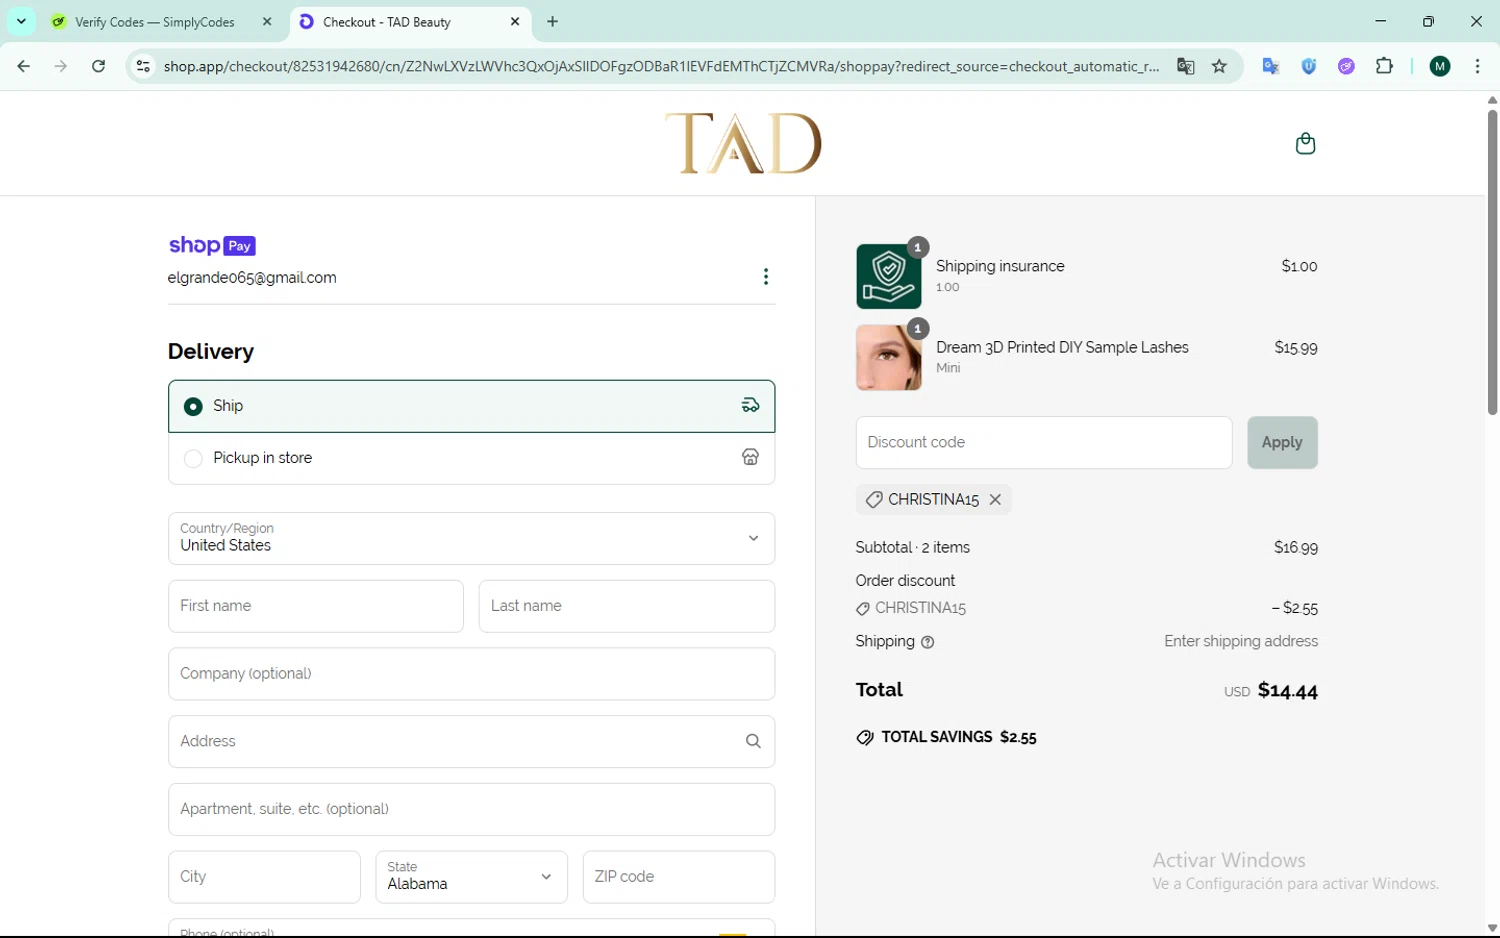1500x938 pixels.
Task: Click the email elgrande065@gmail.com
Action: (x=252, y=278)
